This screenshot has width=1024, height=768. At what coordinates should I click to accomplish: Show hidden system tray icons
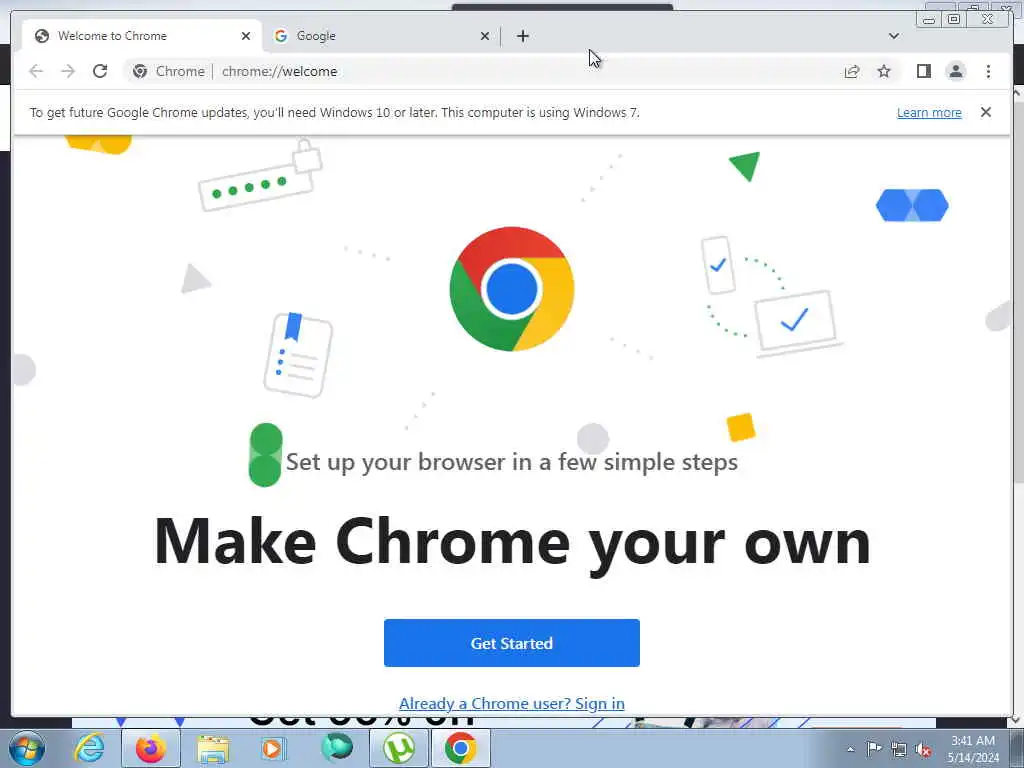850,749
